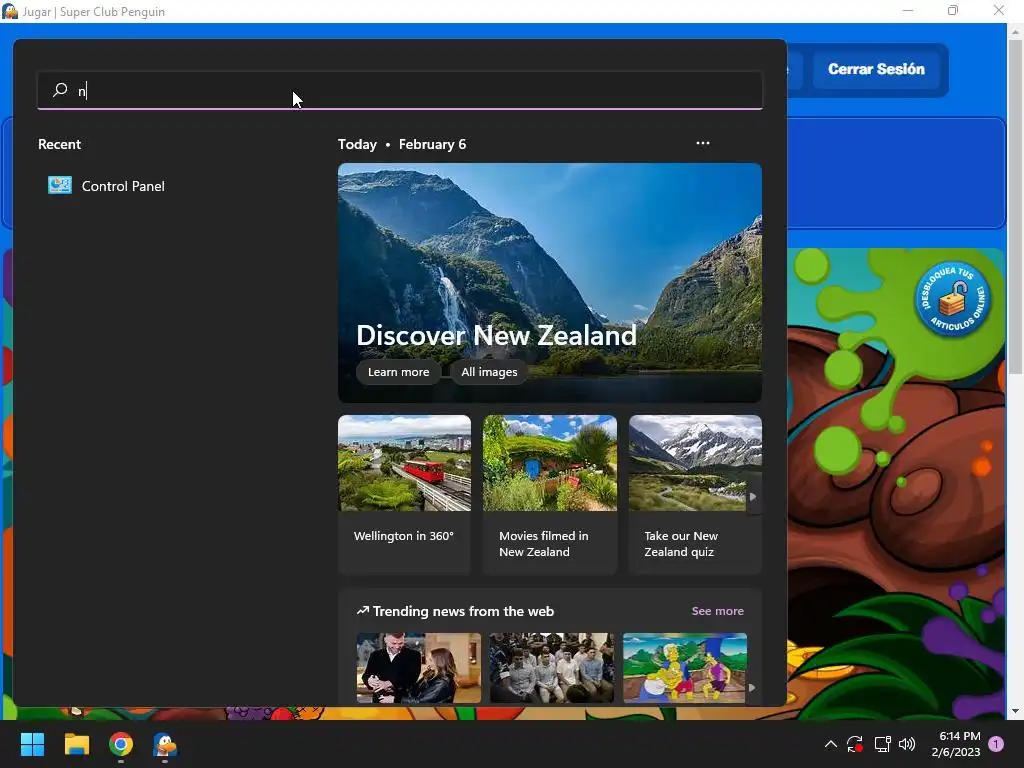Click the Super Club Penguin window scrollbar
The width and height of the screenshot is (1024, 768).
1015,206
